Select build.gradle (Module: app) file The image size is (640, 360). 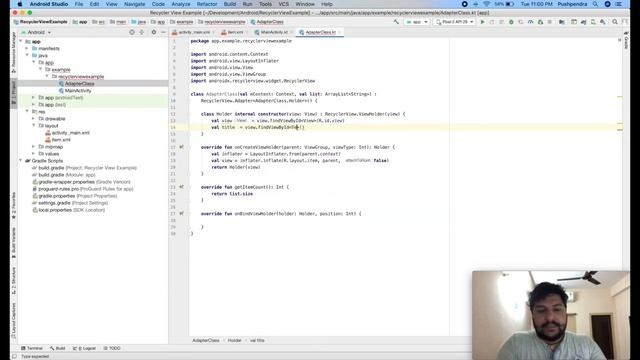coord(64,175)
